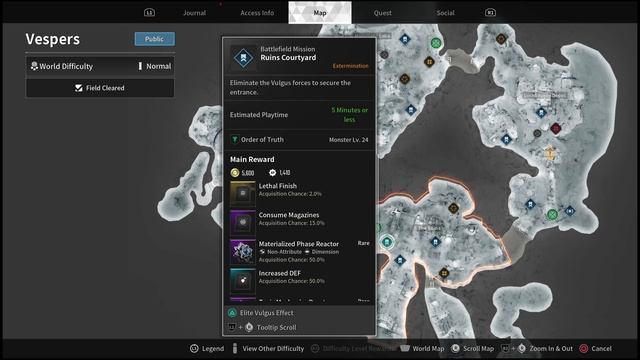The width and height of the screenshot is (640, 360).
Task: Click the Lethal Finish reward thumbnail
Action: point(243,193)
